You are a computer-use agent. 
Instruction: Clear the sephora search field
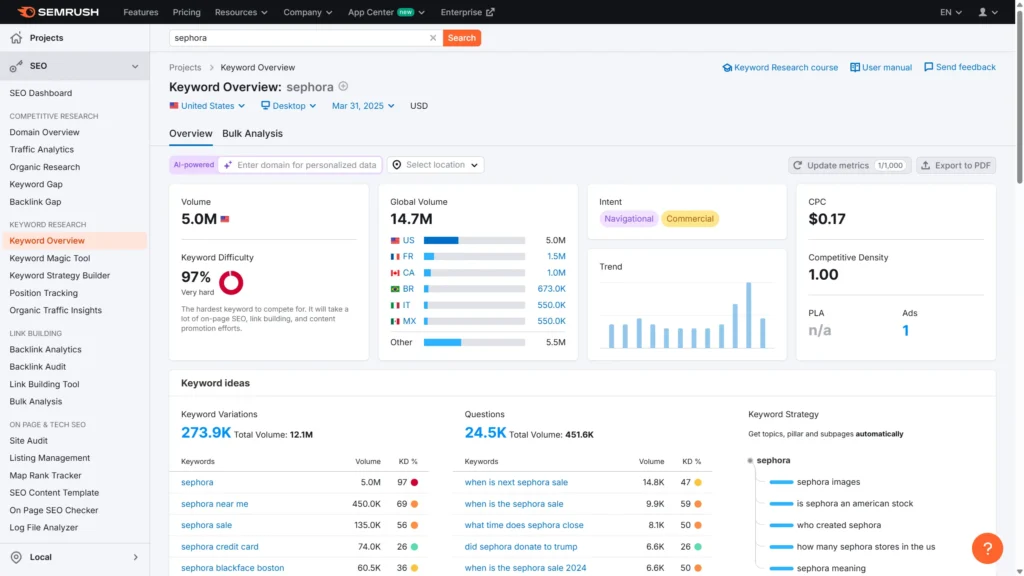pos(433,38)
